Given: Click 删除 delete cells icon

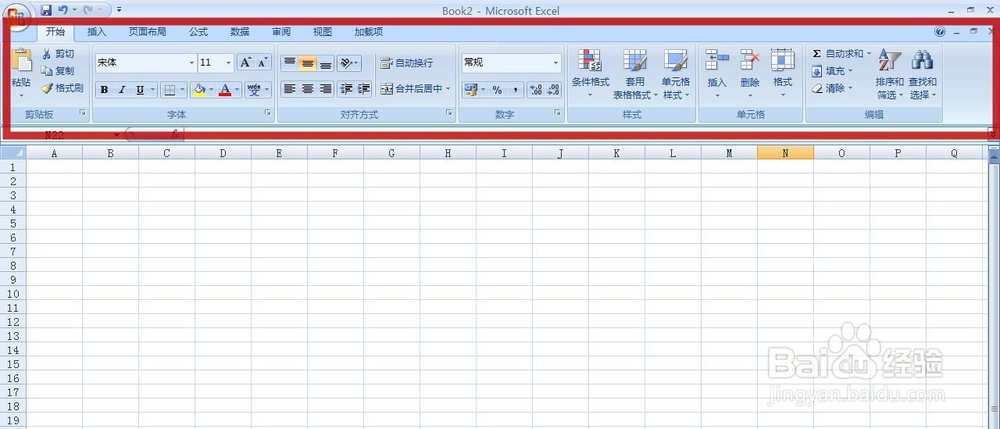Looking at the screenshot, I should pos(750,61).
